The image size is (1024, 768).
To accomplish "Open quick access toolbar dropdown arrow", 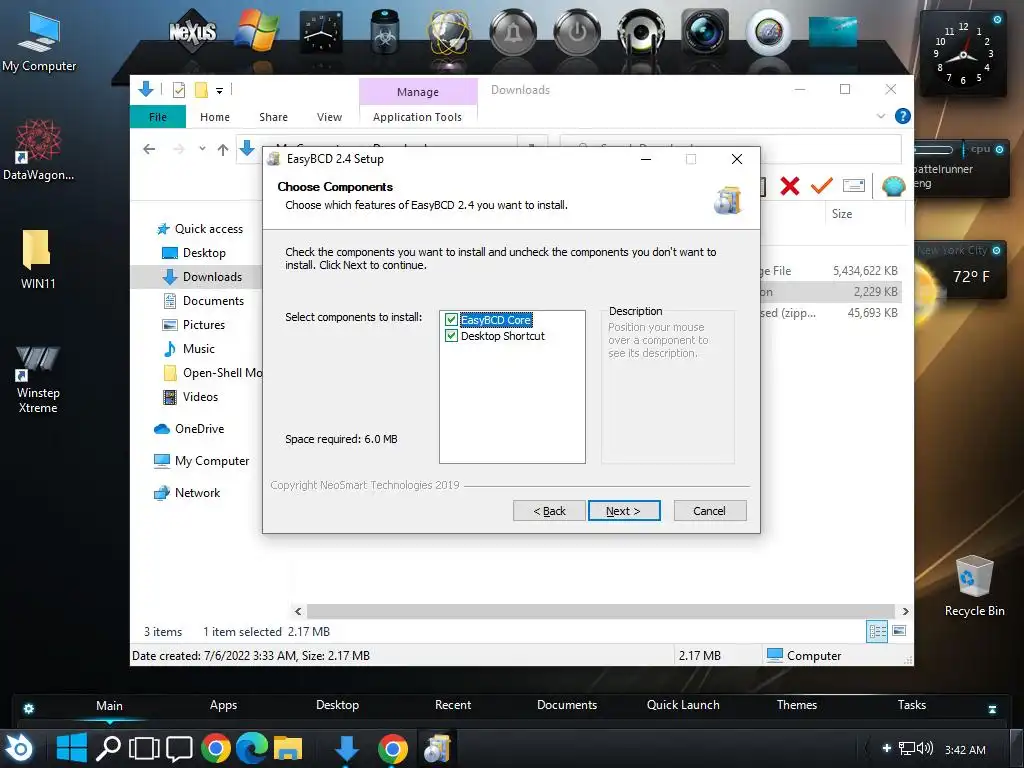I will click(x=219, y=91).
